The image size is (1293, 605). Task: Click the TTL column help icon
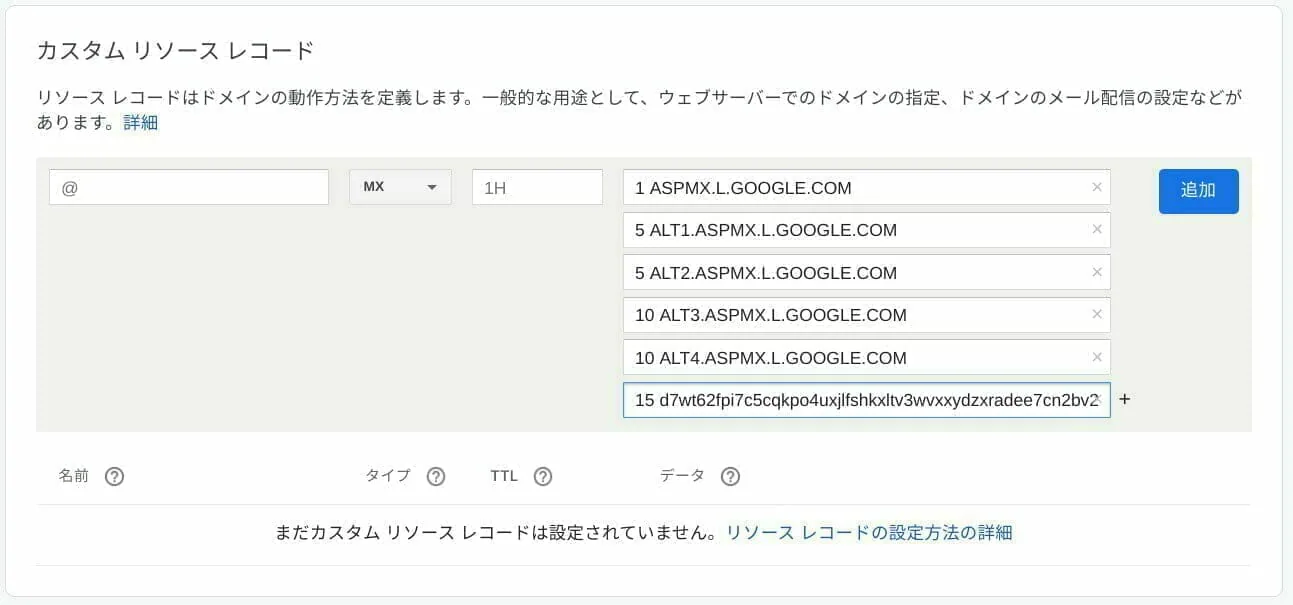543,477
